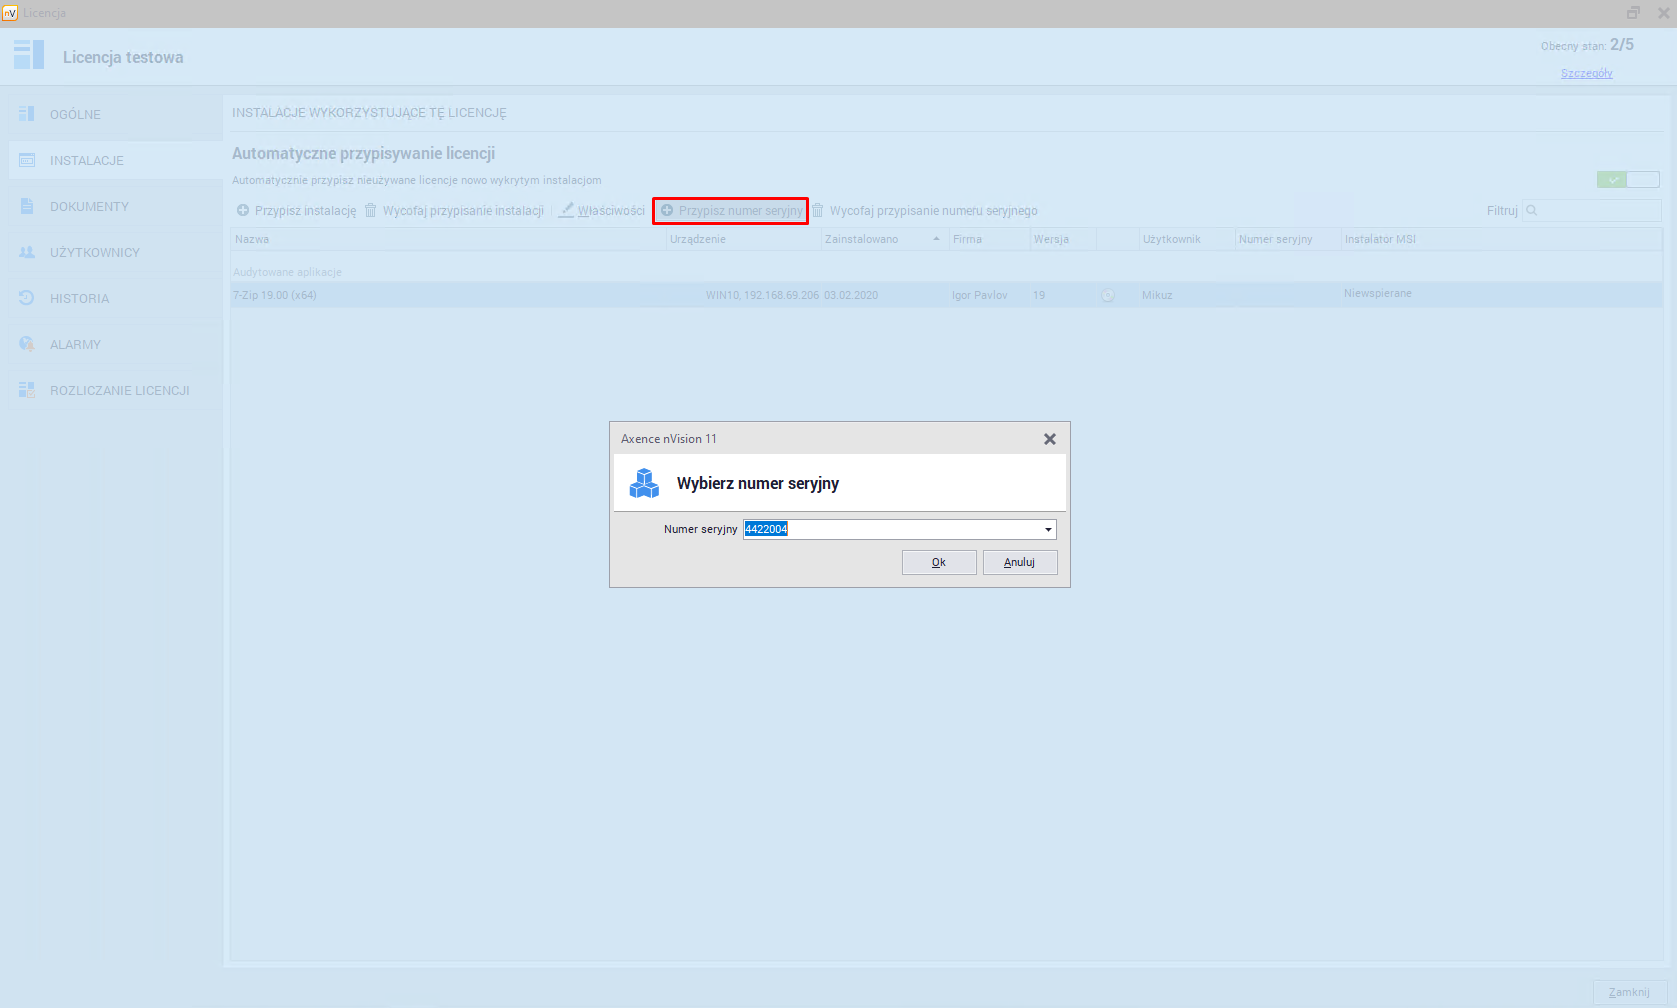The height and width of the screenshot is (1008, 1677).
Task: Click the Ogólne sidebar icon
Action: pyautogui.click(x=27, y=114)
